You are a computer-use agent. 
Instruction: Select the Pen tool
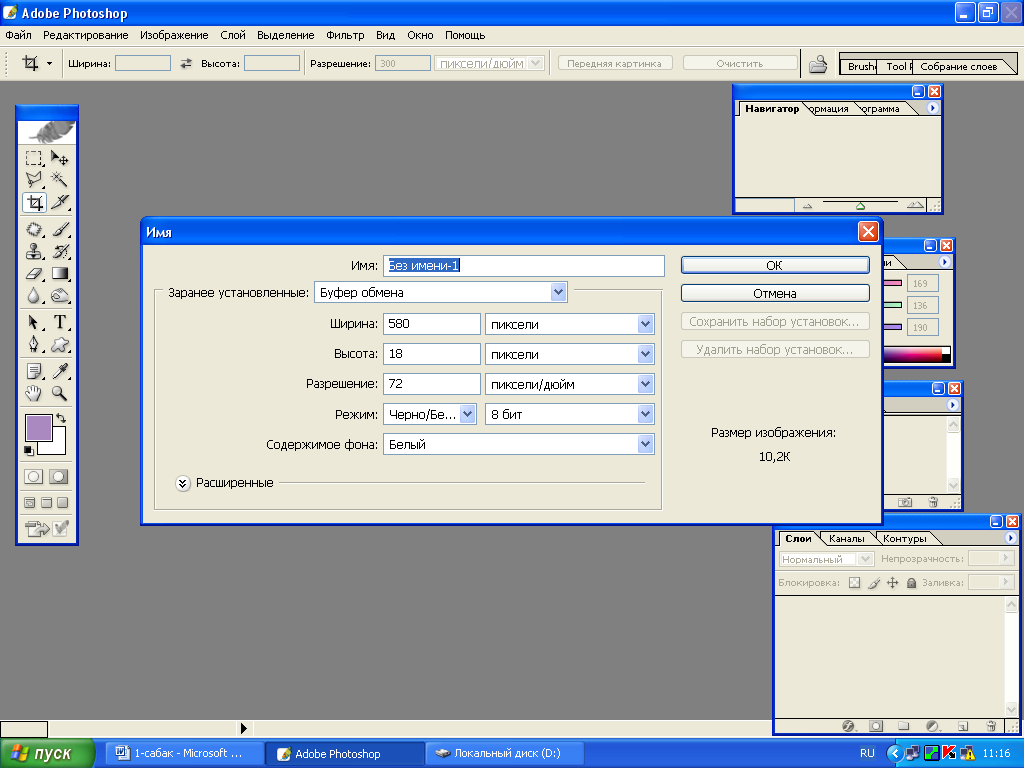pos(34,344)
